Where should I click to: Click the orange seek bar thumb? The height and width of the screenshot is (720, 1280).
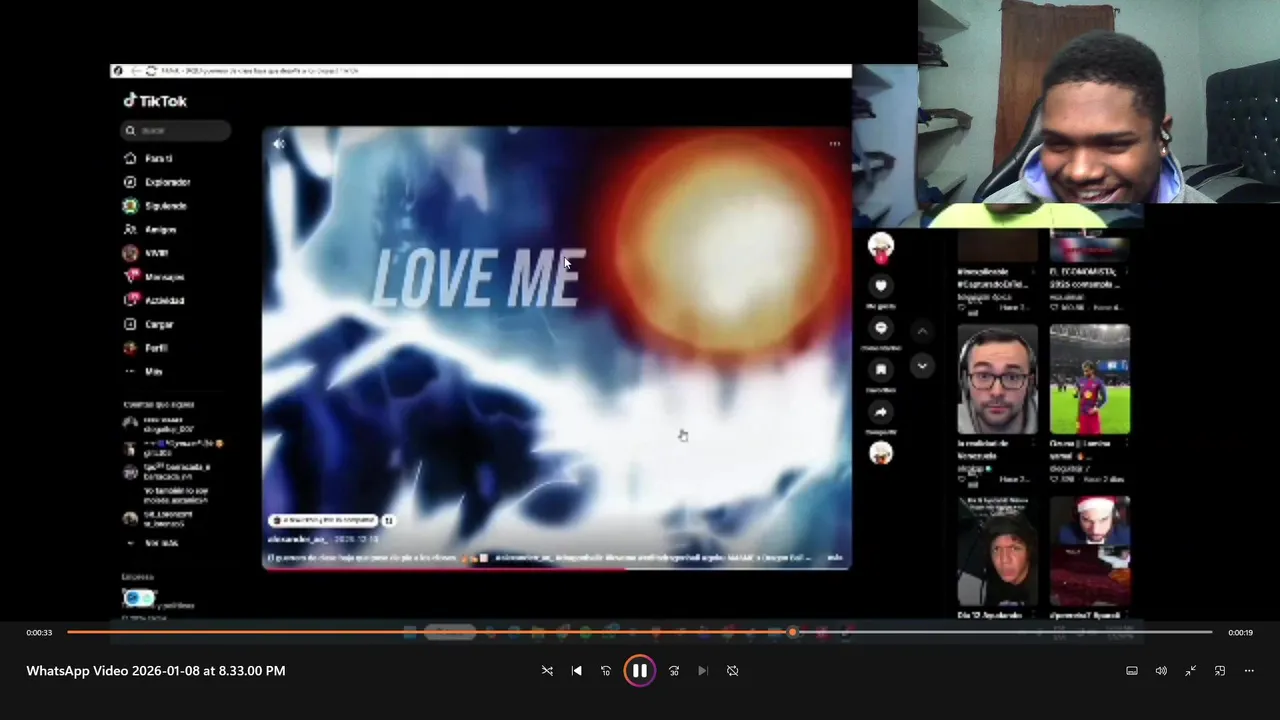pyautogui.click(x=792, y=632)
